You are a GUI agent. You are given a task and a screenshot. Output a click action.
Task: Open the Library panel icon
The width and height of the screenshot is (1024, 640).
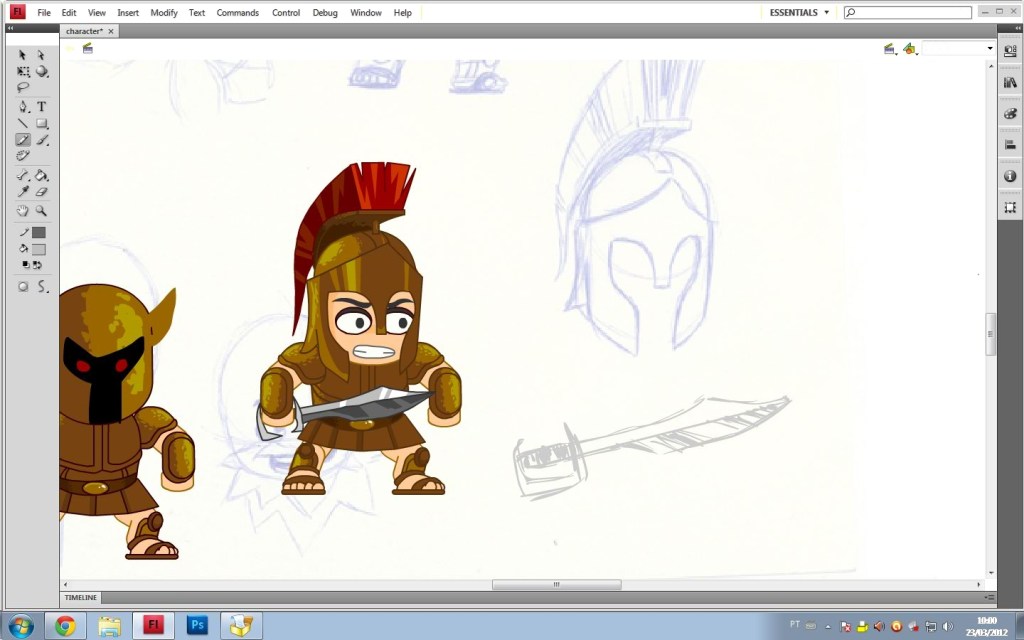tap(1010, 82)
